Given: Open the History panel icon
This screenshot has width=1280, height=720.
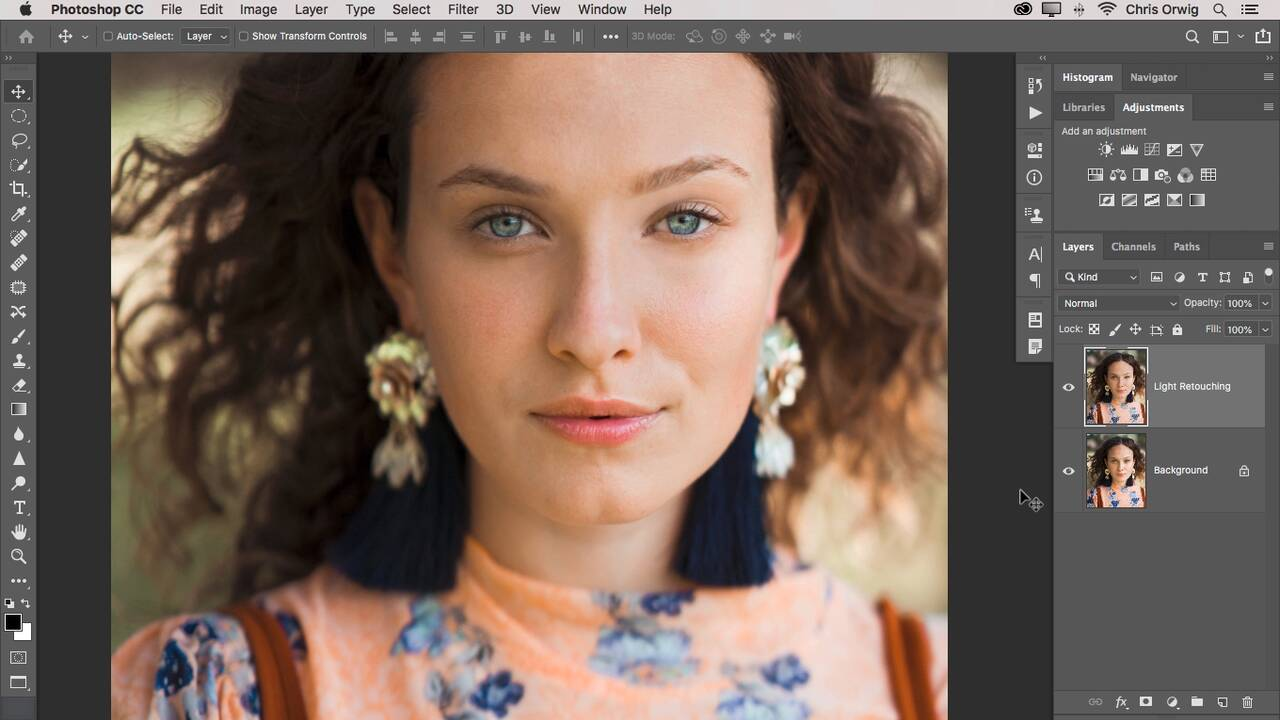Looking at the screenshot, I should point(1035,86).
